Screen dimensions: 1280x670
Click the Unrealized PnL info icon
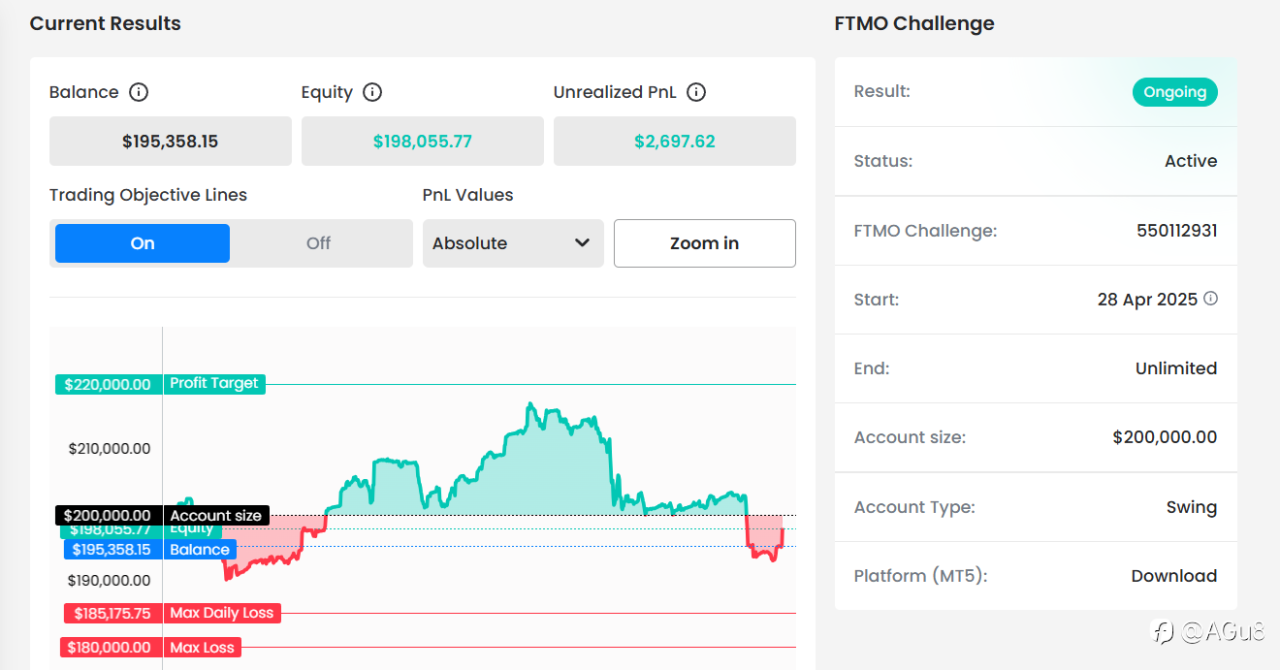point(697,92)
